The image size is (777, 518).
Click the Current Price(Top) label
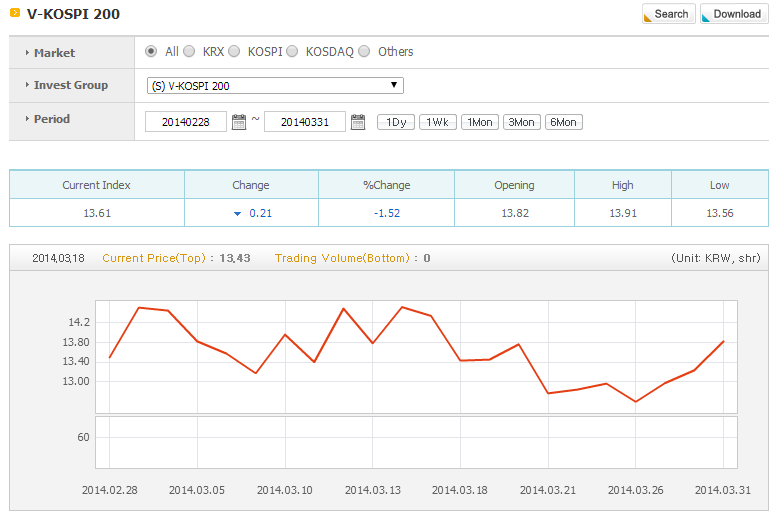tap(154, 258)
